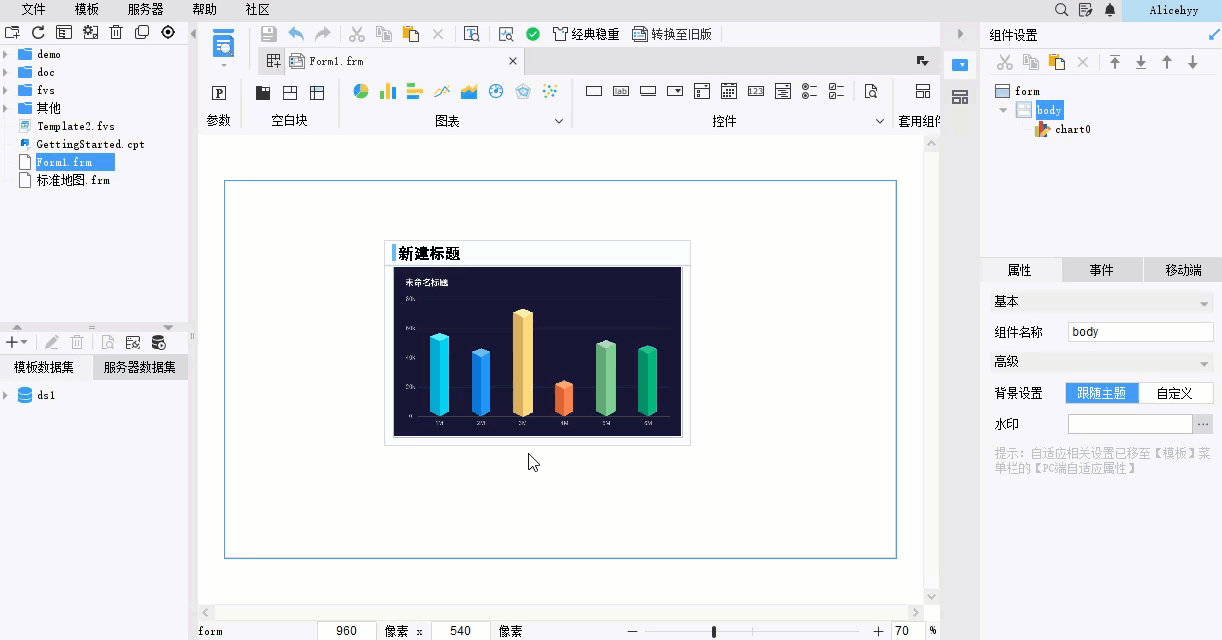The width and height of the screenshot is (1222, 640).
Task: Open the 服务器 menu
Action: [x=146, y=9]
